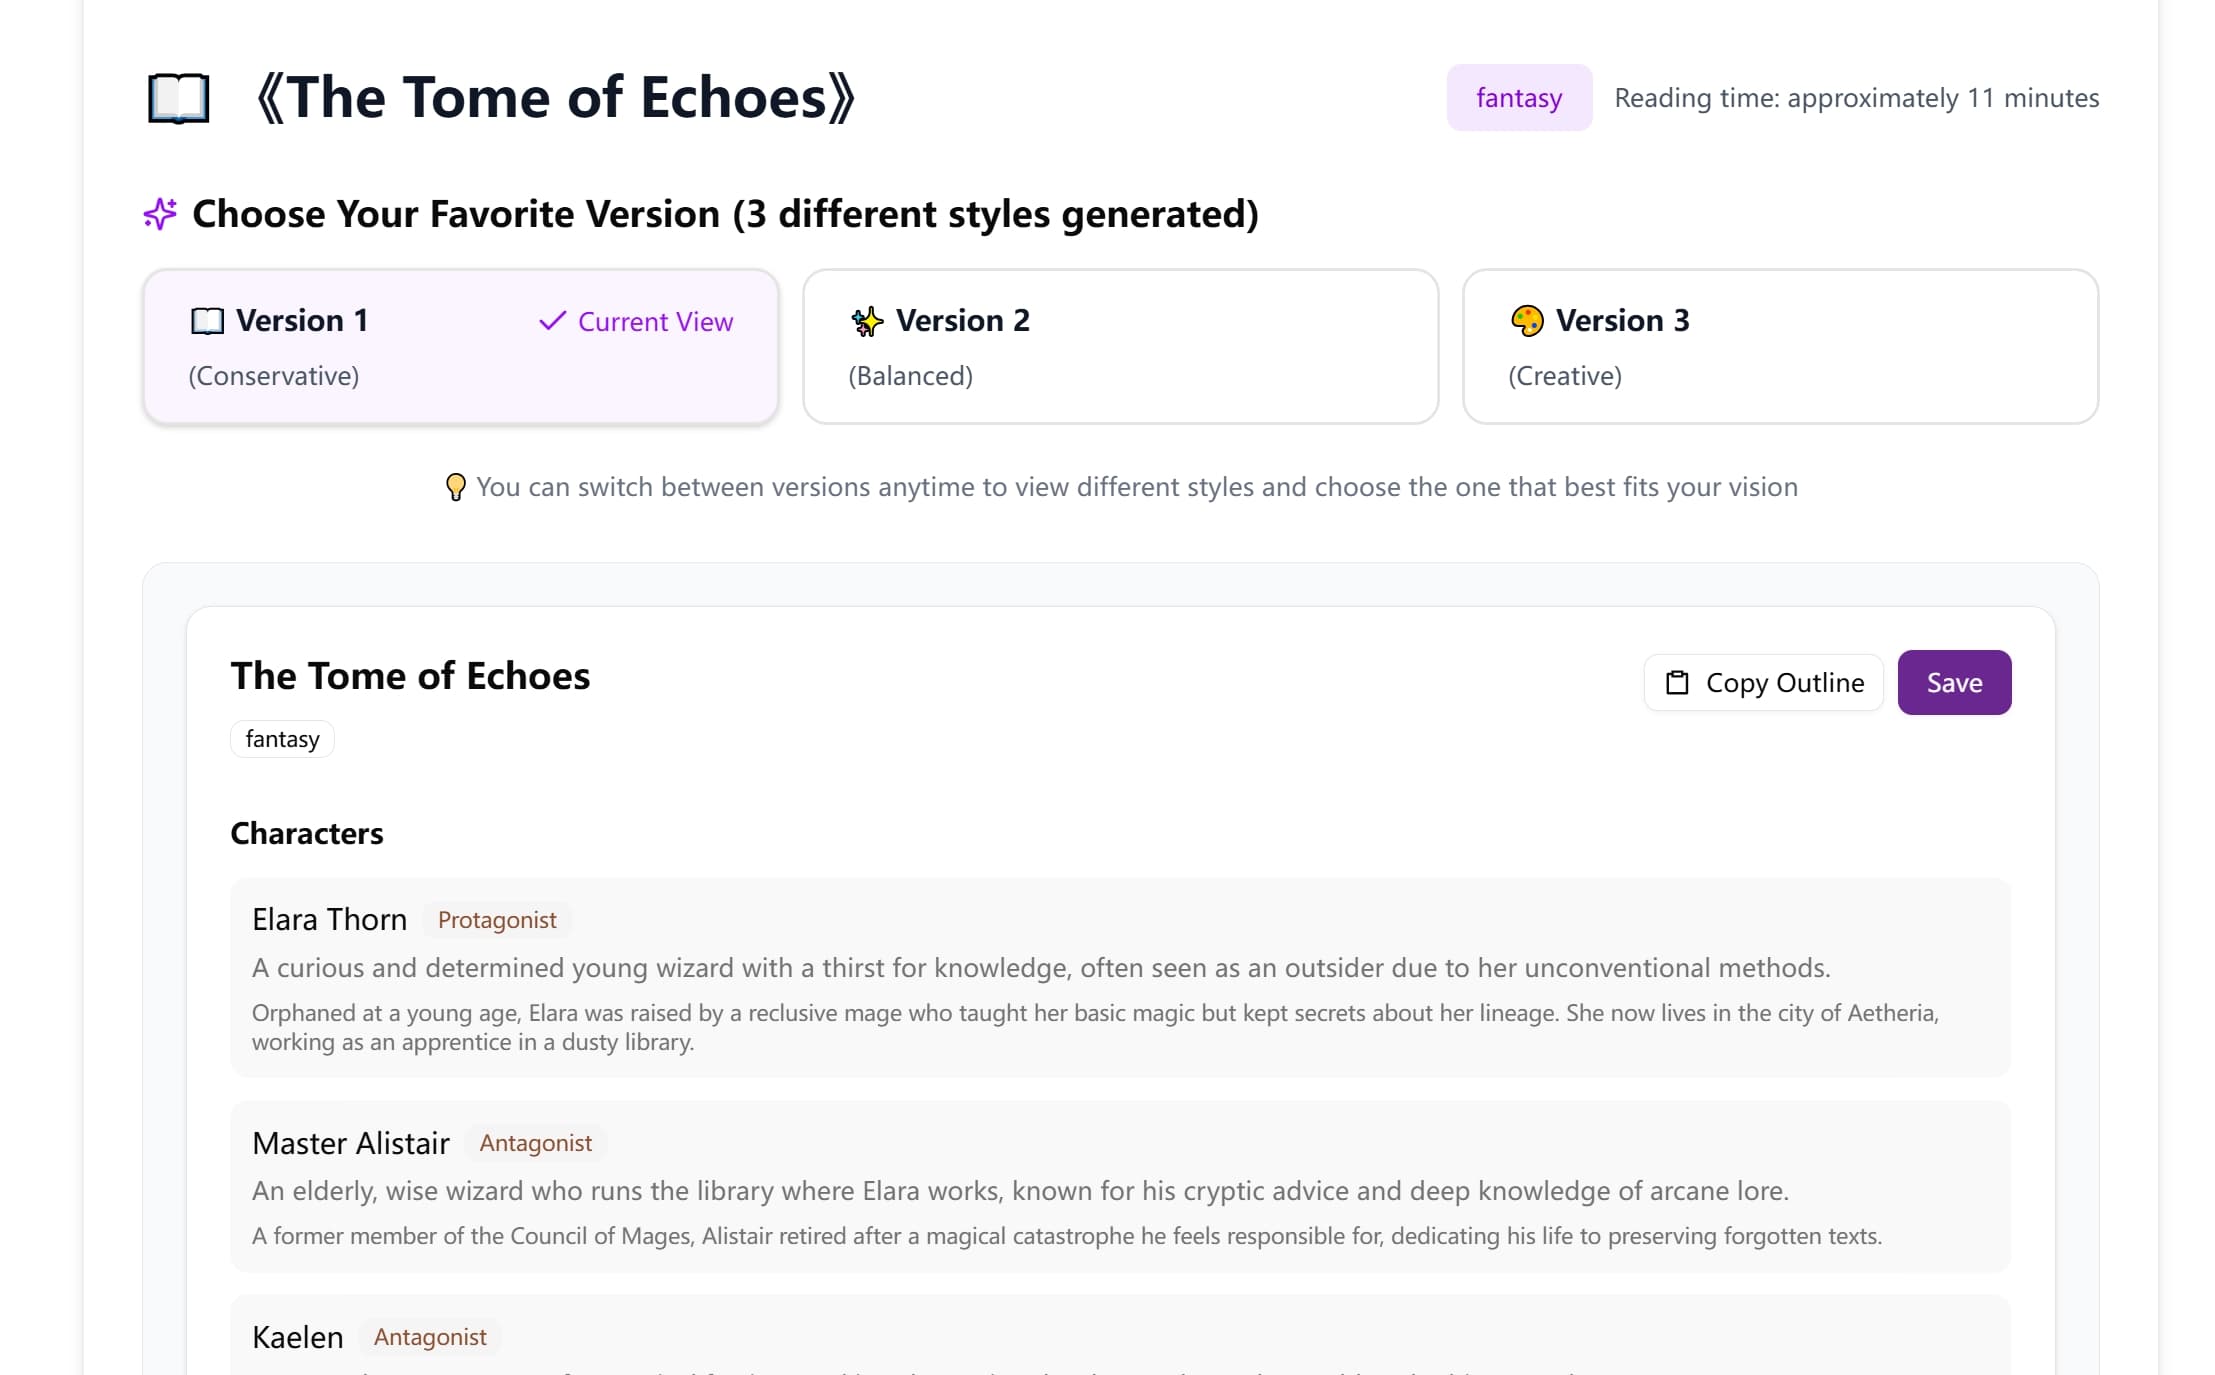Click the sparkle icon on the Version 2 card
The width and height of the screenshot is (2215, 1375).
pos(866,321)
